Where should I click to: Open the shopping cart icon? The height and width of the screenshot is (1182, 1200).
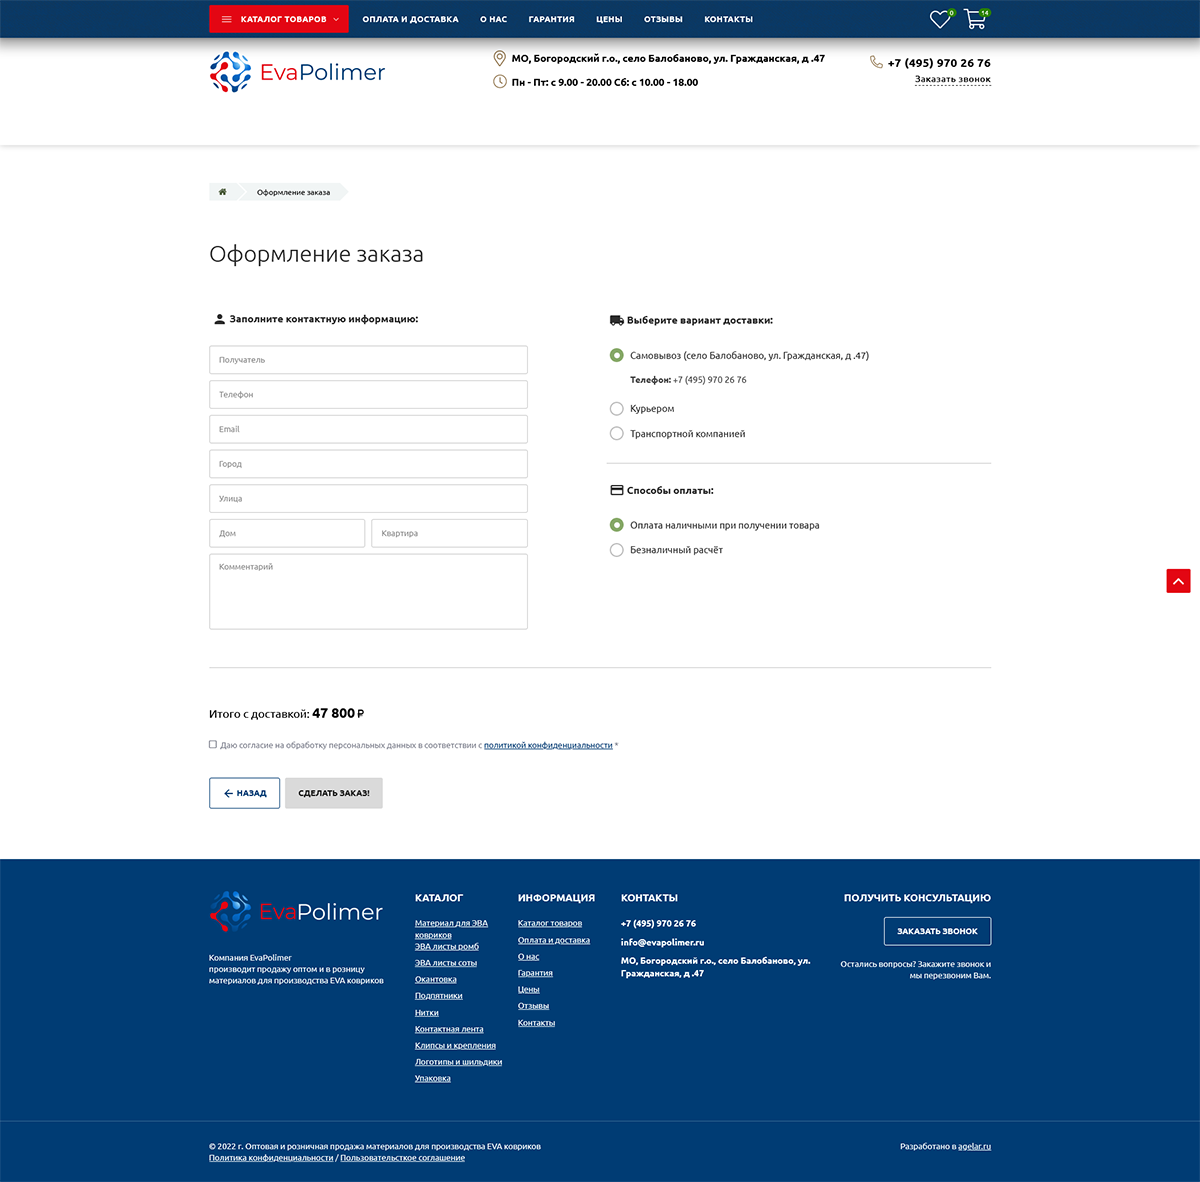(975, 19)
